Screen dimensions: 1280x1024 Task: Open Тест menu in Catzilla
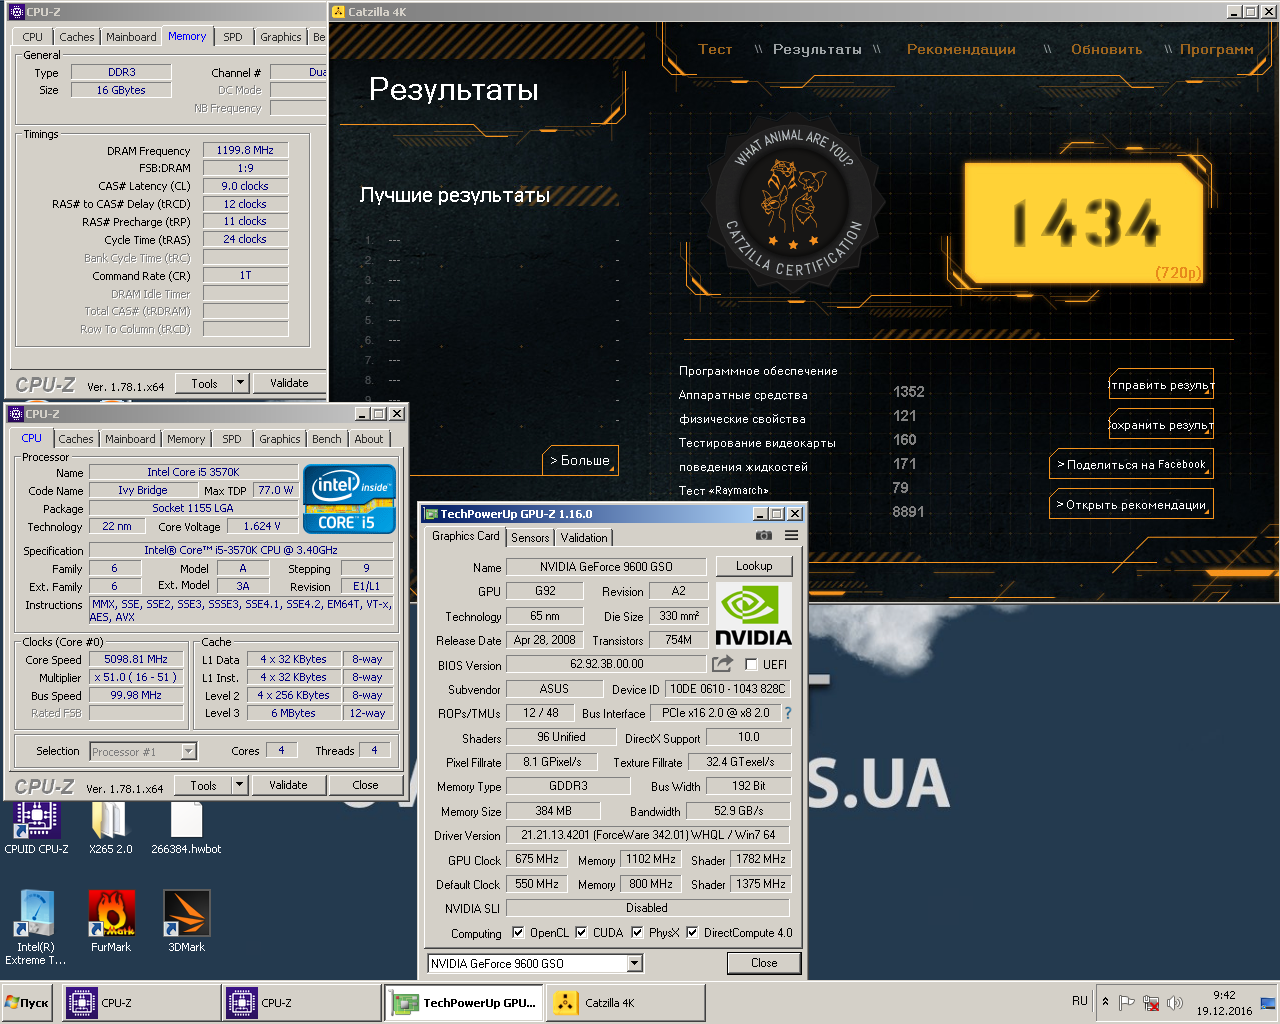point(715,49)
